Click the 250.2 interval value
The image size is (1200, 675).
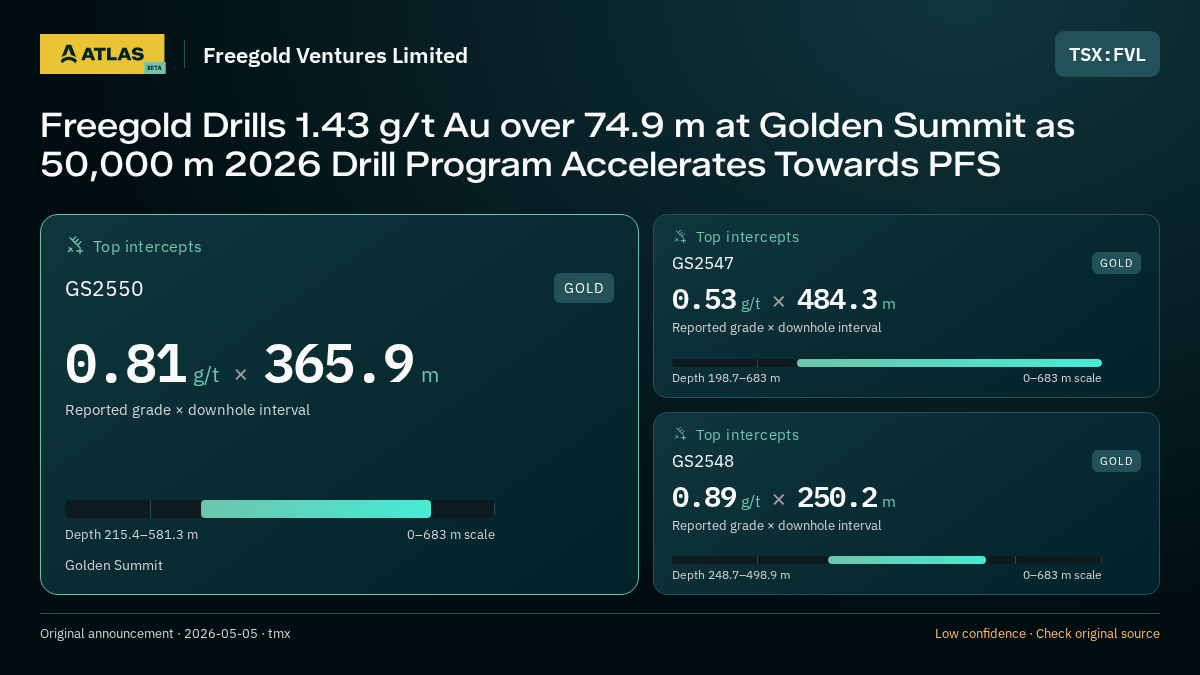point(837,498)
